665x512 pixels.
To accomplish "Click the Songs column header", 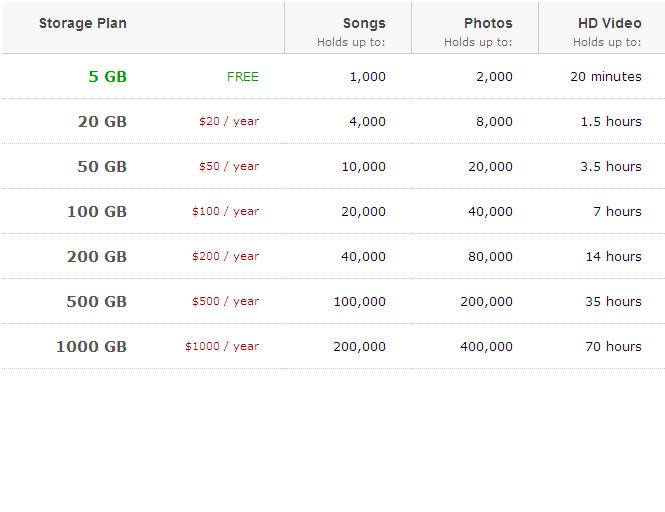I will point(364,24).
